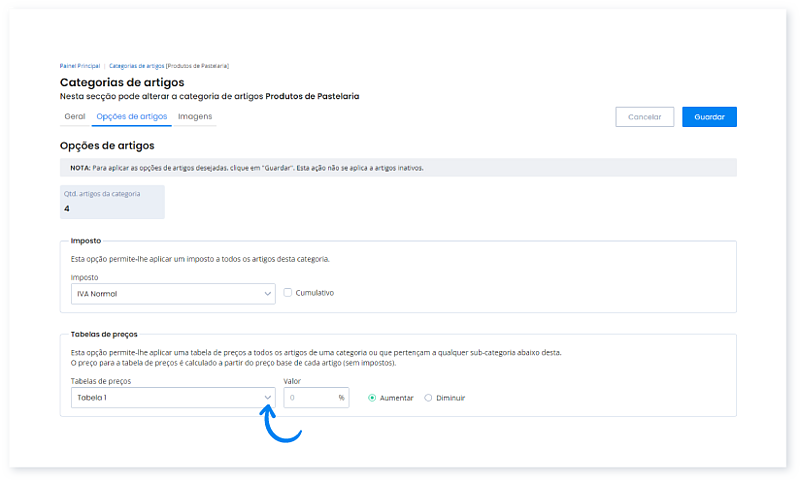Go to Painel Principal via the breadcrumb

pyautogui.click(x=79, y=65)
